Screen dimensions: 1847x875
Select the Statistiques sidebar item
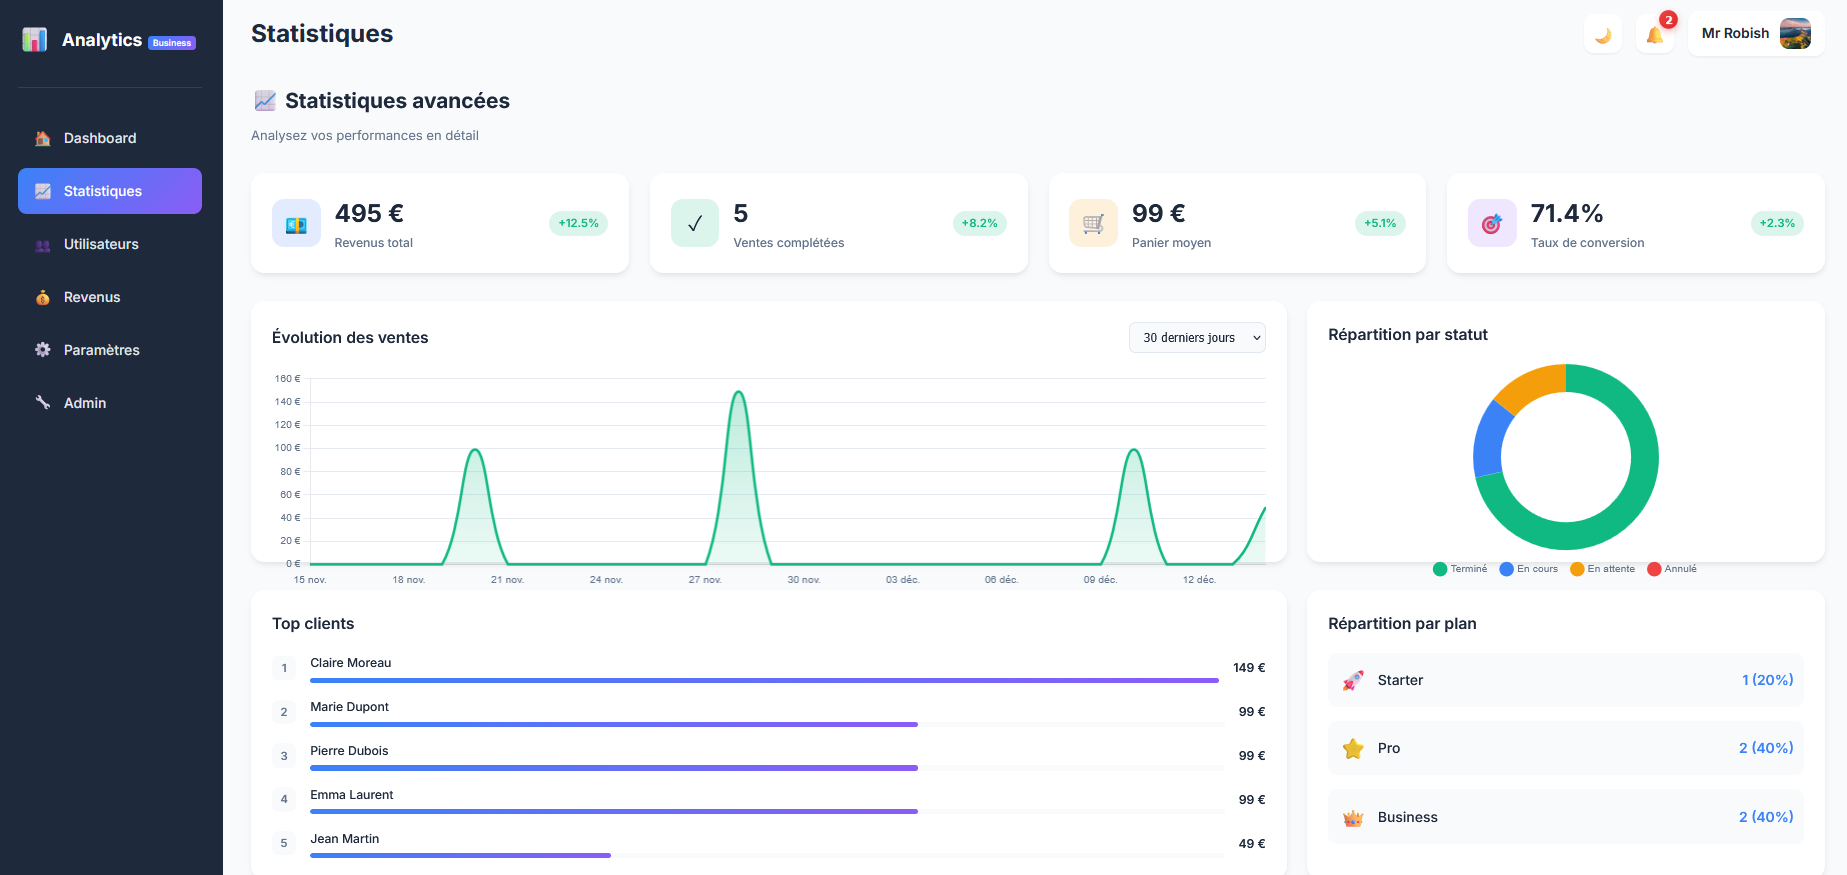(x=110, y=191)
